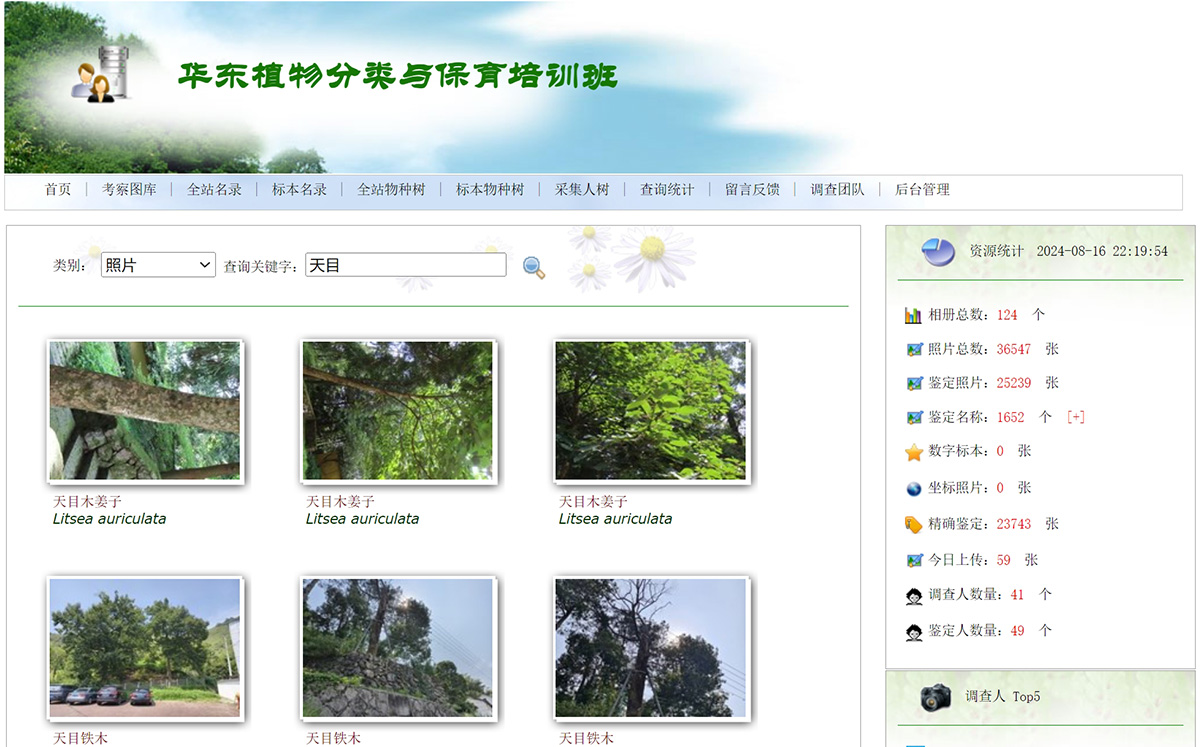
Task: Click the photo icon beside 照片总数
Action: point(911,348)
